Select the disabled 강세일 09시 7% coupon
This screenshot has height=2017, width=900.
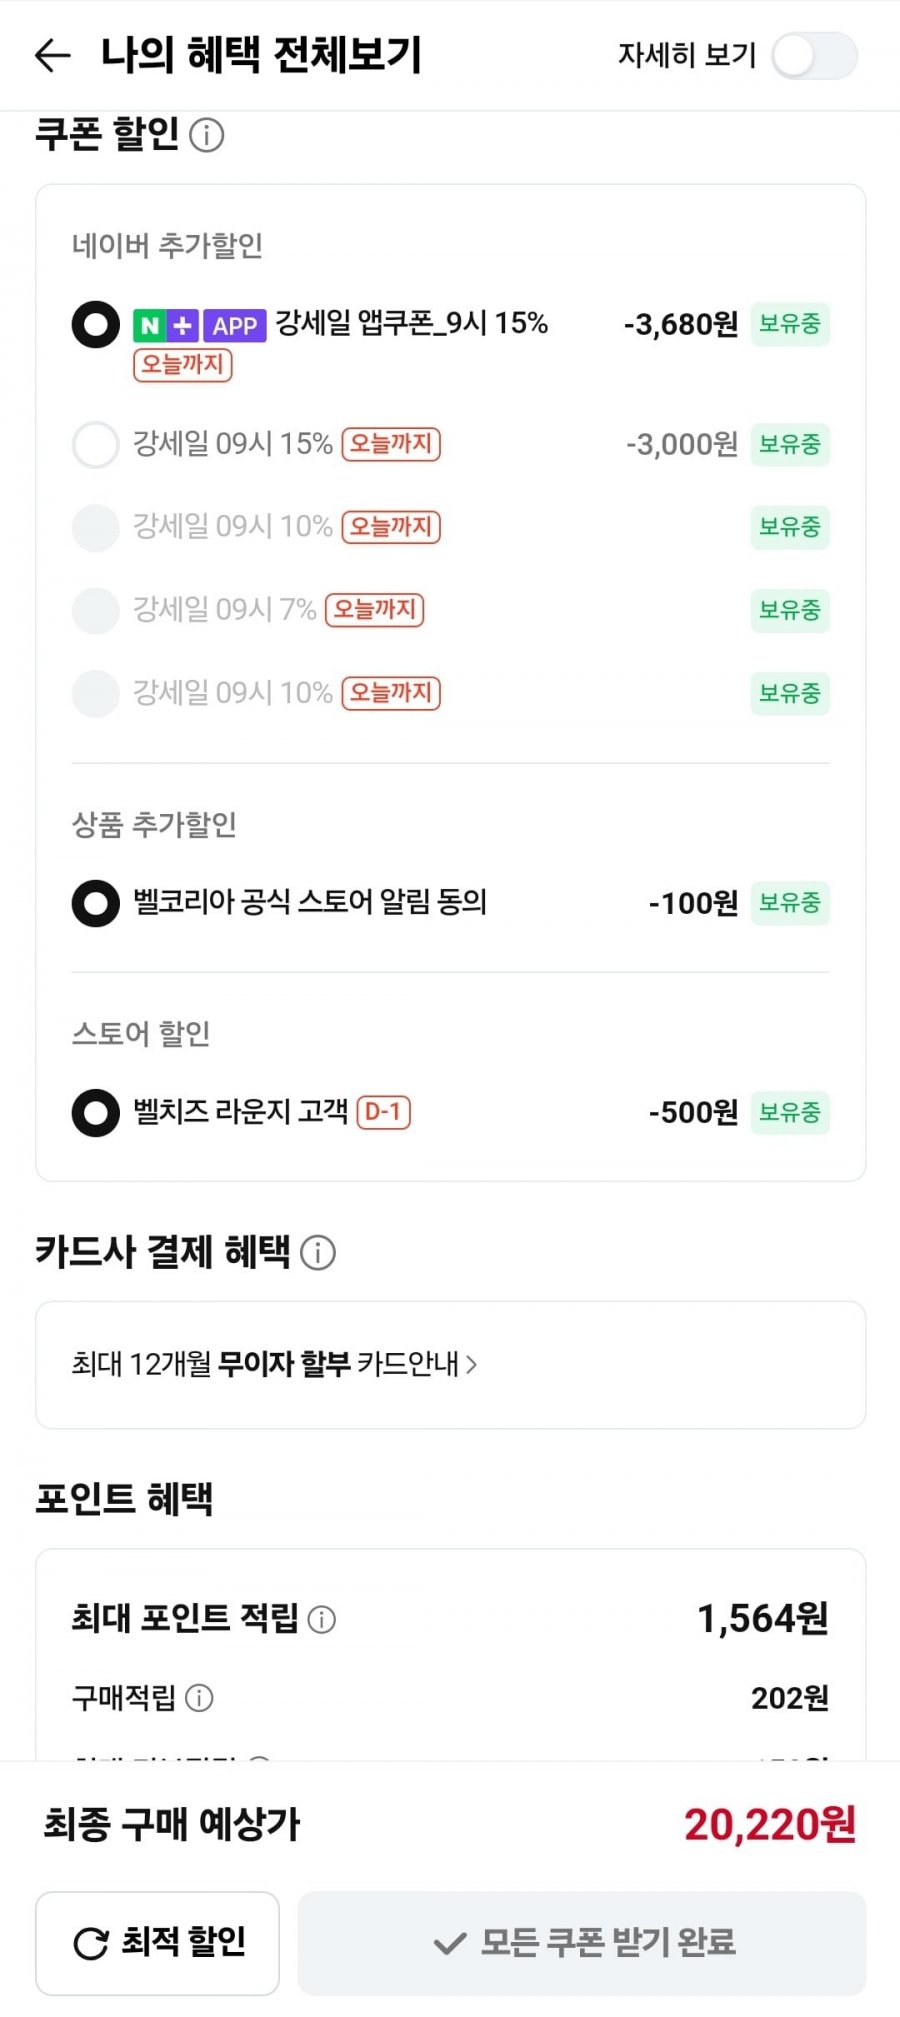pos(96,610)
